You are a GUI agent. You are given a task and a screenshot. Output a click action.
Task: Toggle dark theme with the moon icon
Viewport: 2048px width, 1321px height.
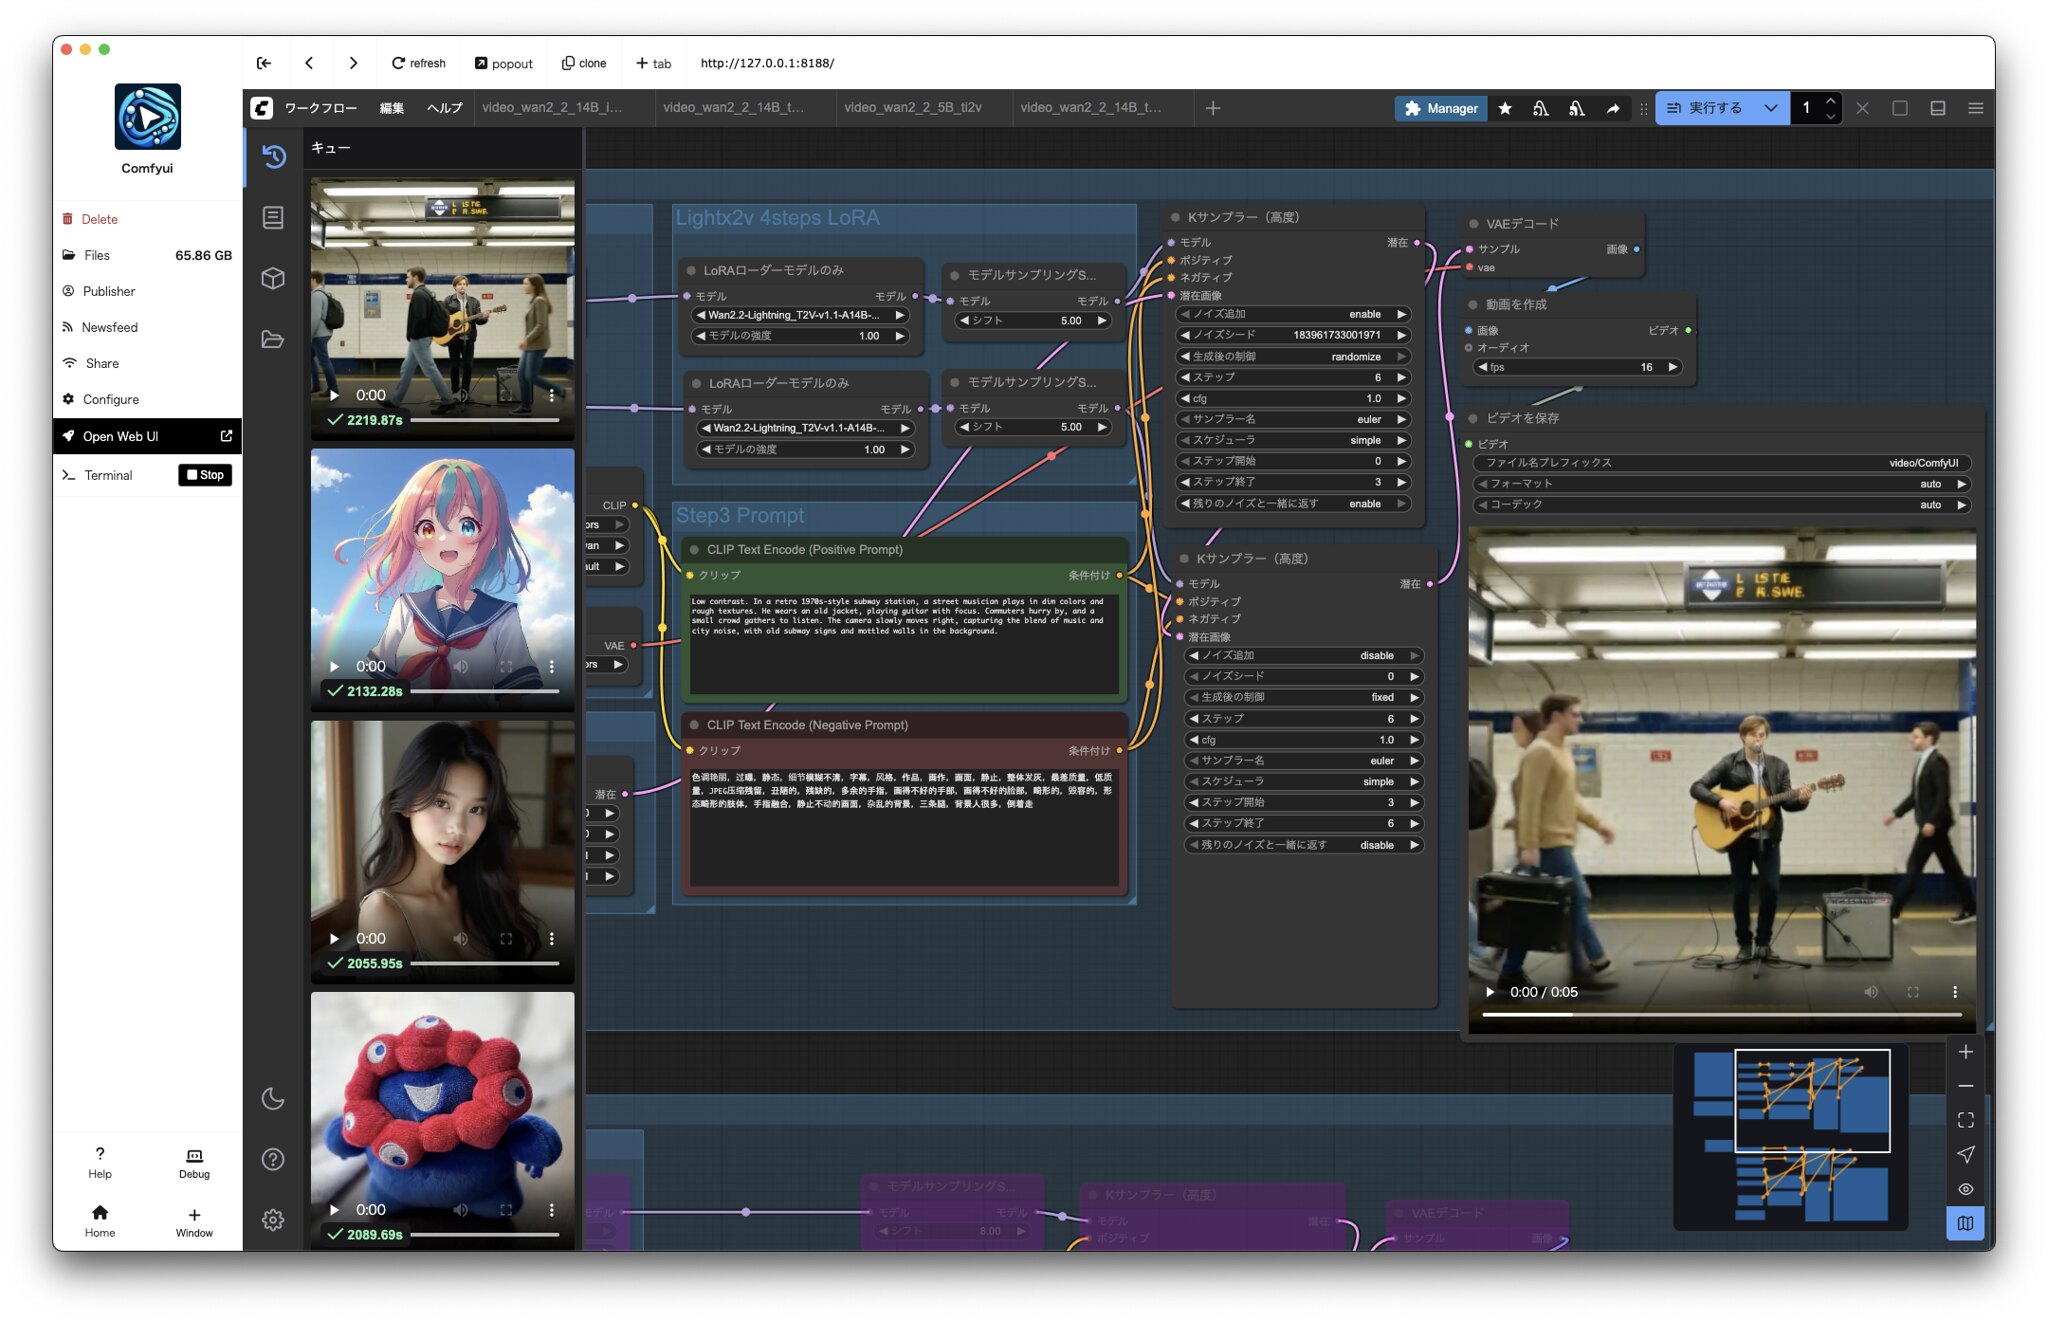tap(272, 1099)
